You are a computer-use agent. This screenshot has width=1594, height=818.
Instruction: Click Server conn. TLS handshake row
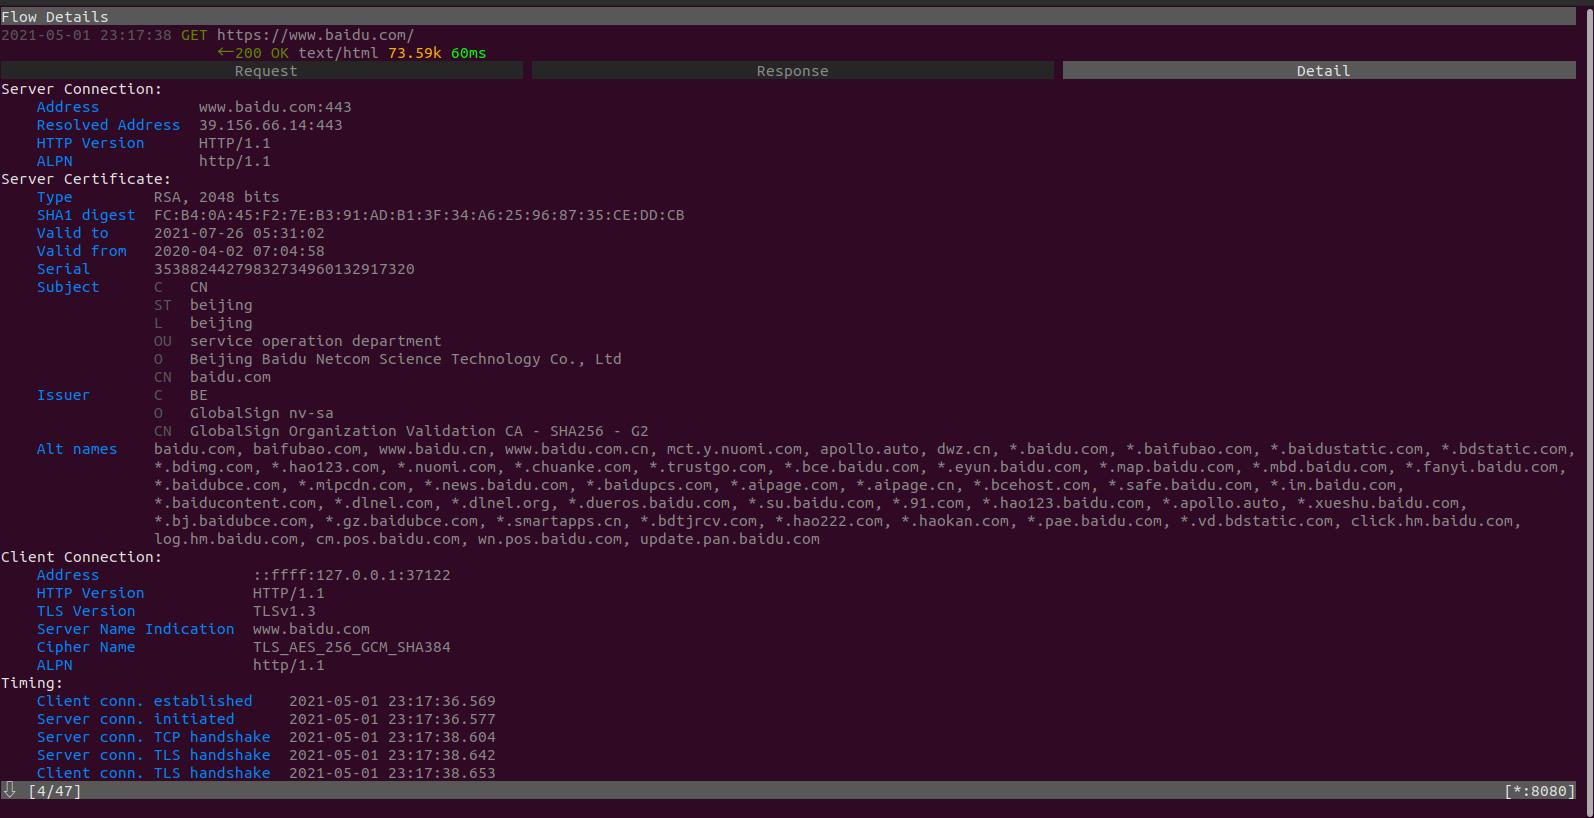pos(266,755)
